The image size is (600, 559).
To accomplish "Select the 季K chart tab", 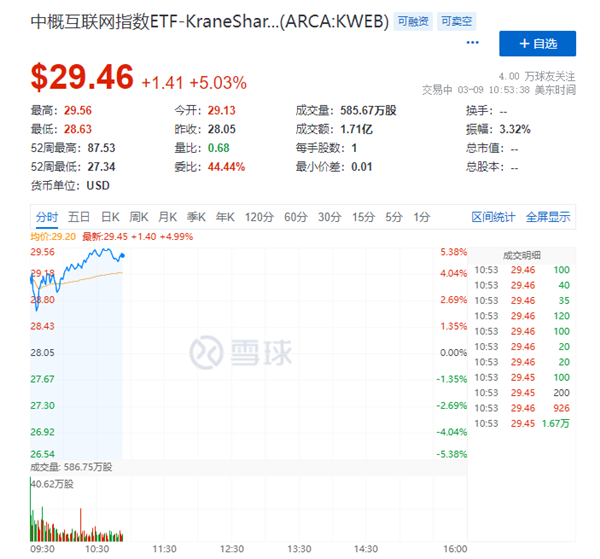I will point(196,217).
